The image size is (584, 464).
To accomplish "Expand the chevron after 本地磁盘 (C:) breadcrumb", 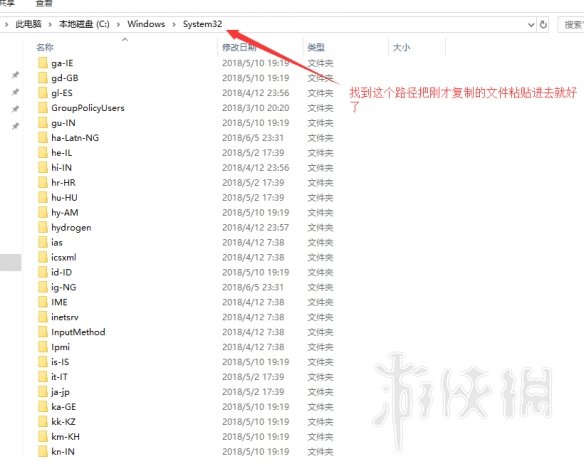I will pos(118,25).
